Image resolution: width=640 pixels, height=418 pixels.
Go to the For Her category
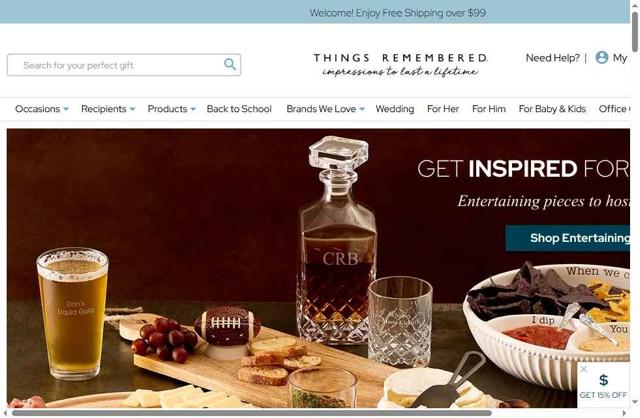(x=443, y=109)
